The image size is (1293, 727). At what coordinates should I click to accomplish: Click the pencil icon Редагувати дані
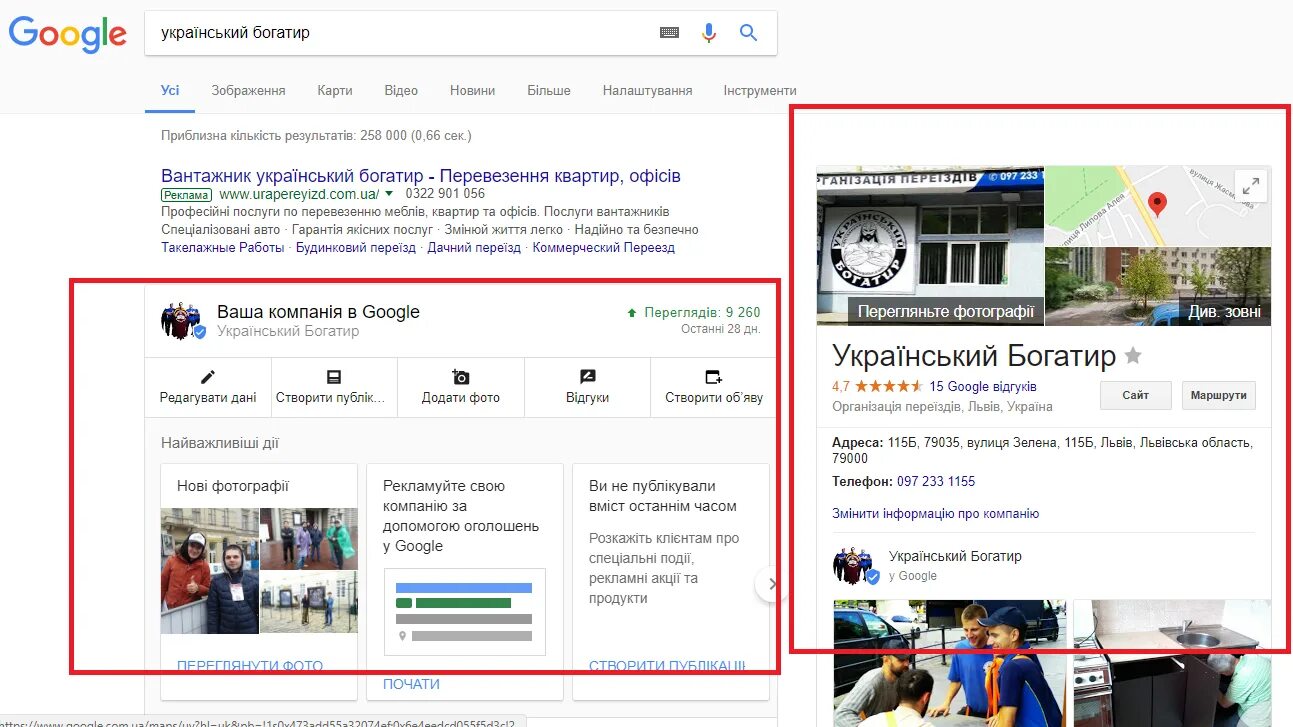tap(208, 377)
